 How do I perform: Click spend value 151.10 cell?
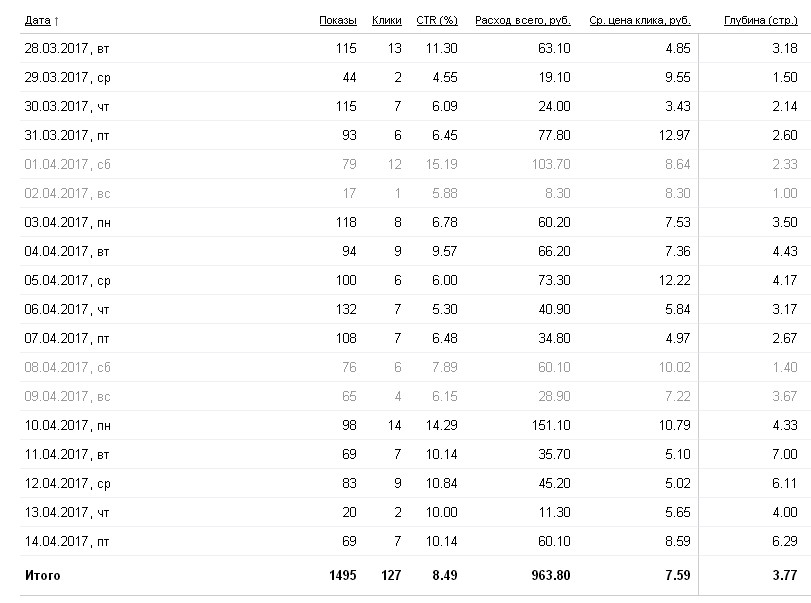coord(550,425)
